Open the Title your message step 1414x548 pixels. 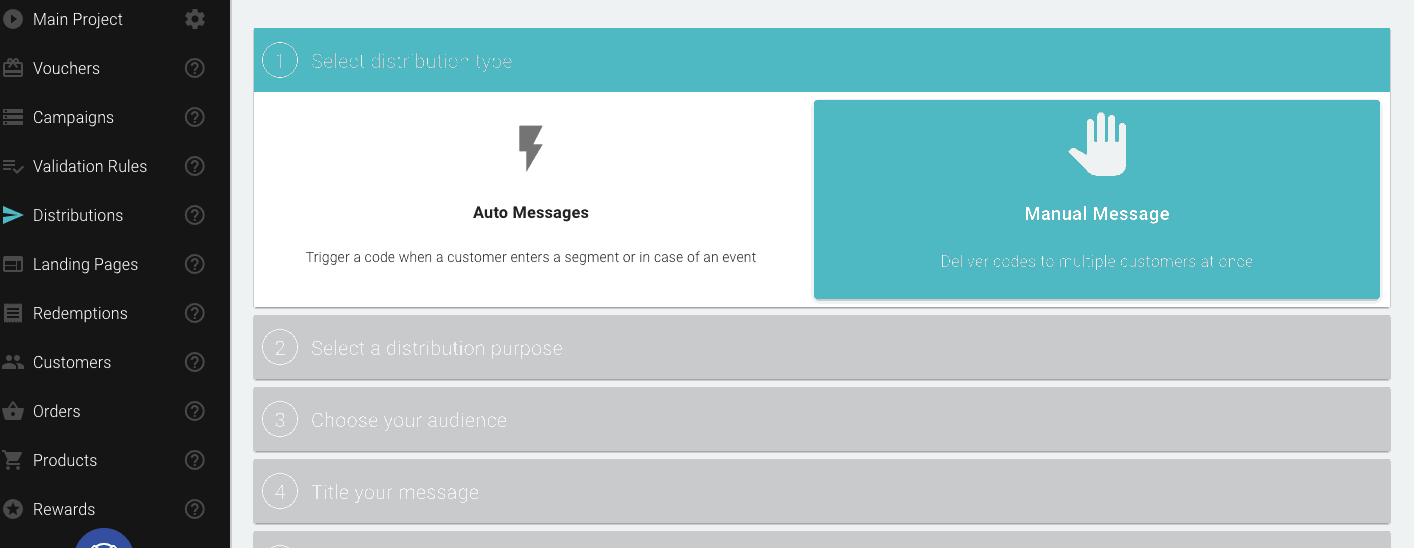click(x=821, y=492)
